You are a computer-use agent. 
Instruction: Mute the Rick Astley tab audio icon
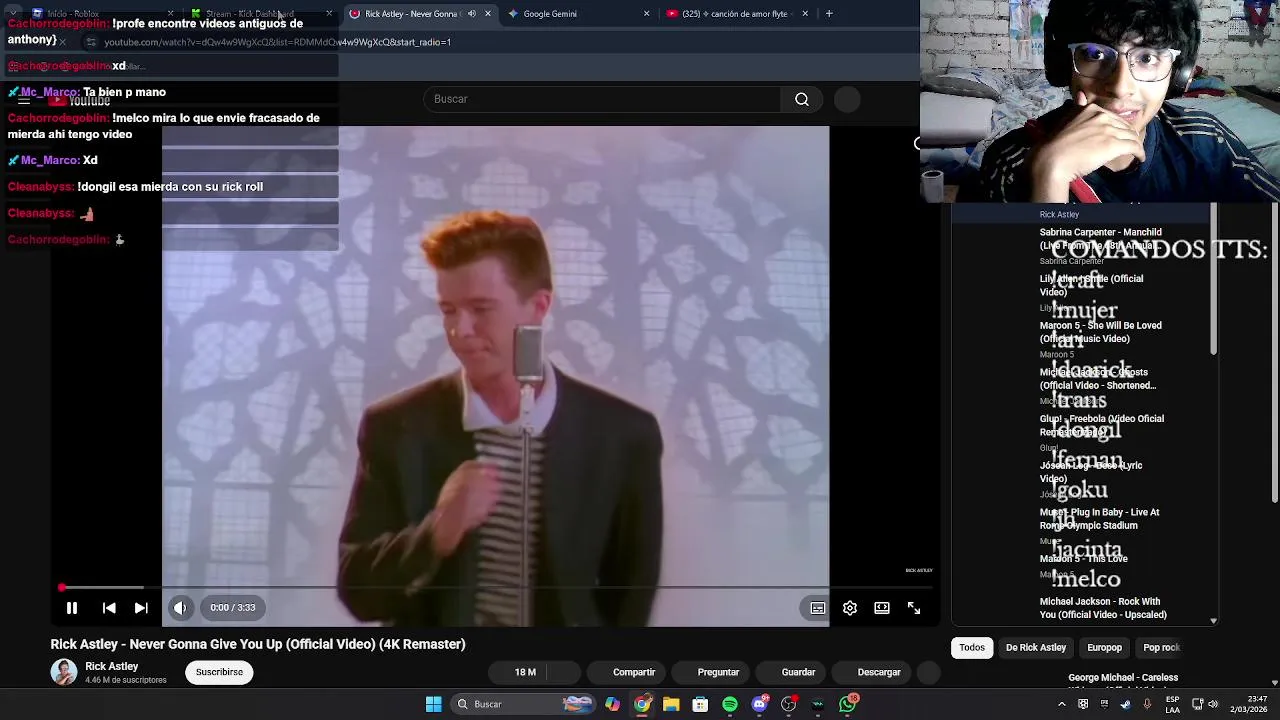(x=472, y=14)
